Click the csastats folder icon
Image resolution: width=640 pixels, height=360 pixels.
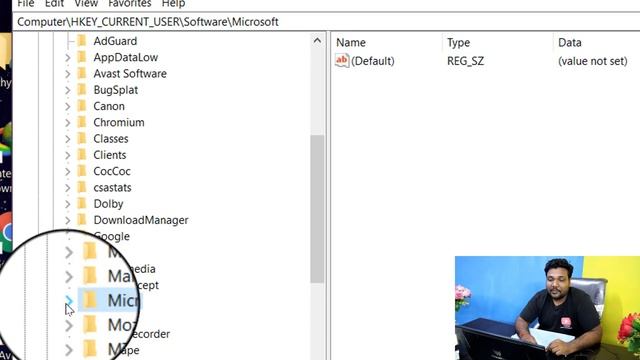(x=82, y=187)
